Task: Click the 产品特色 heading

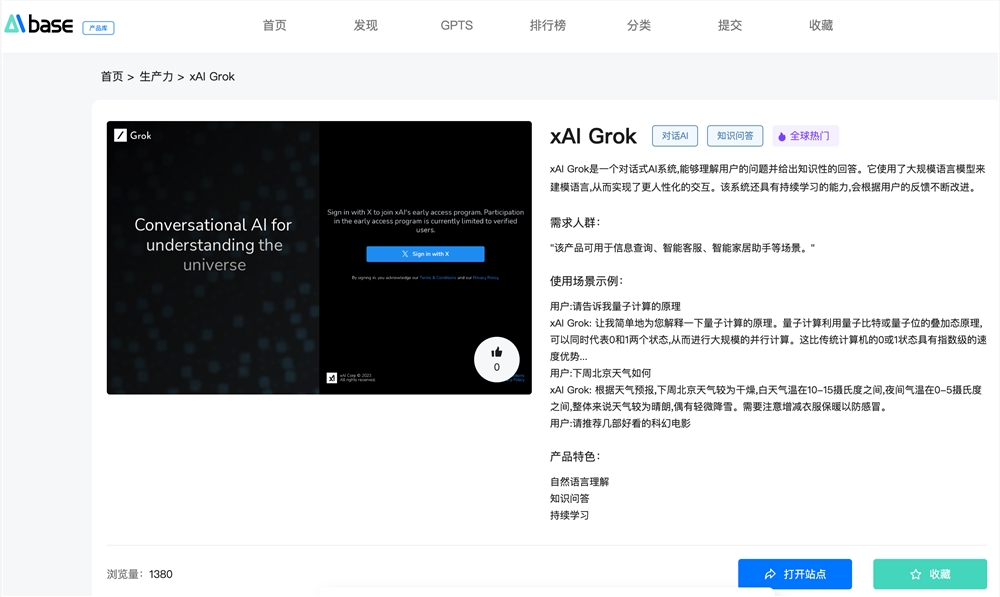Action: 575,457
